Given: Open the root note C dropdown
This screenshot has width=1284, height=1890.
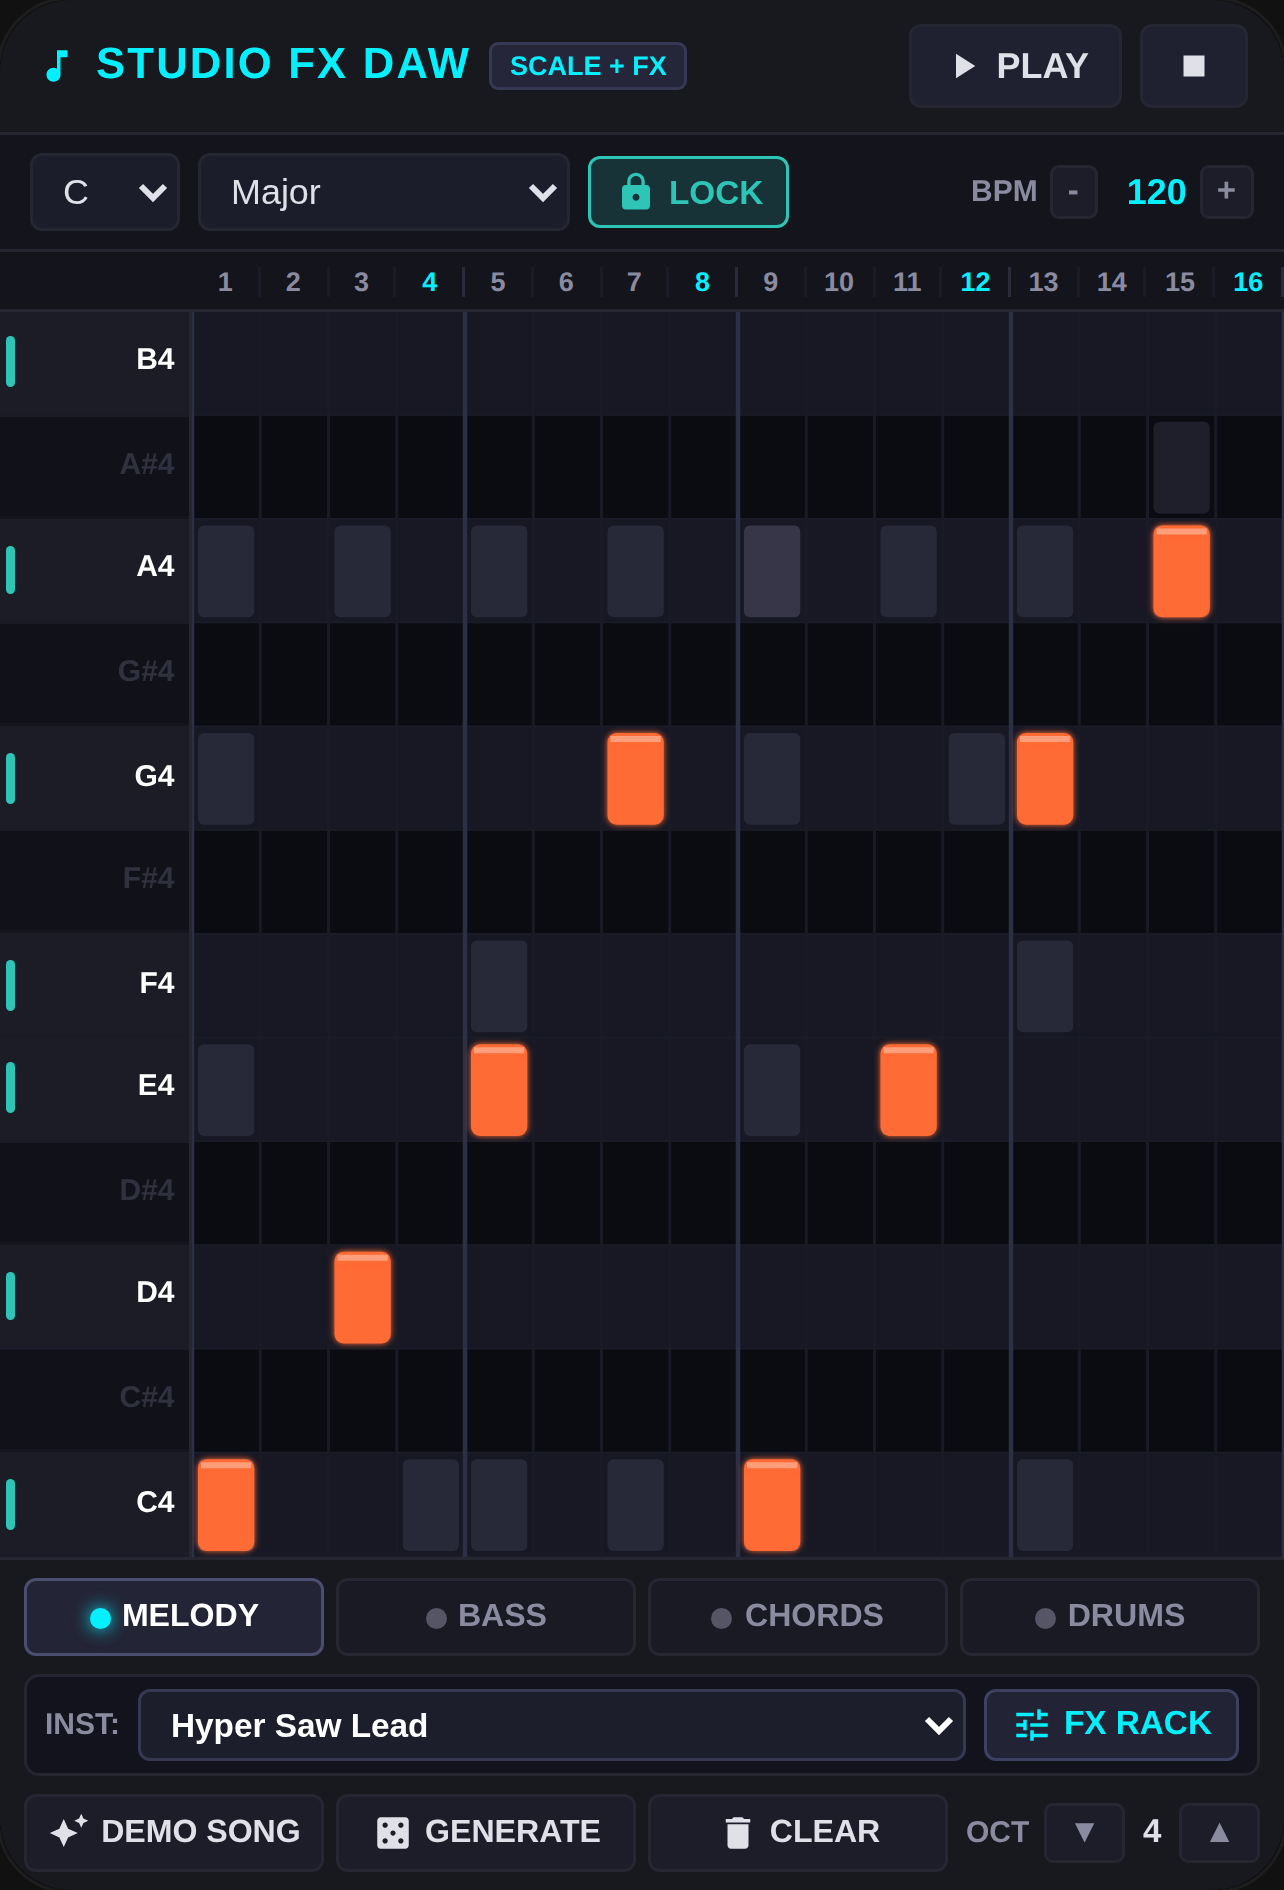Looking at the screenshot, I should click(x=105, y=192).
